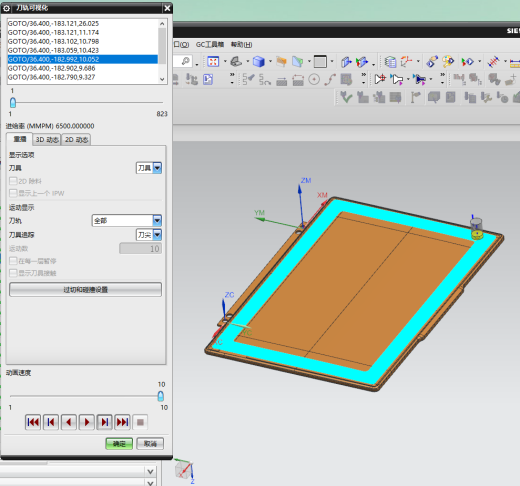Click the green 确定 button
The width and height of the screenshot is (520, 486).
[119, 444]
